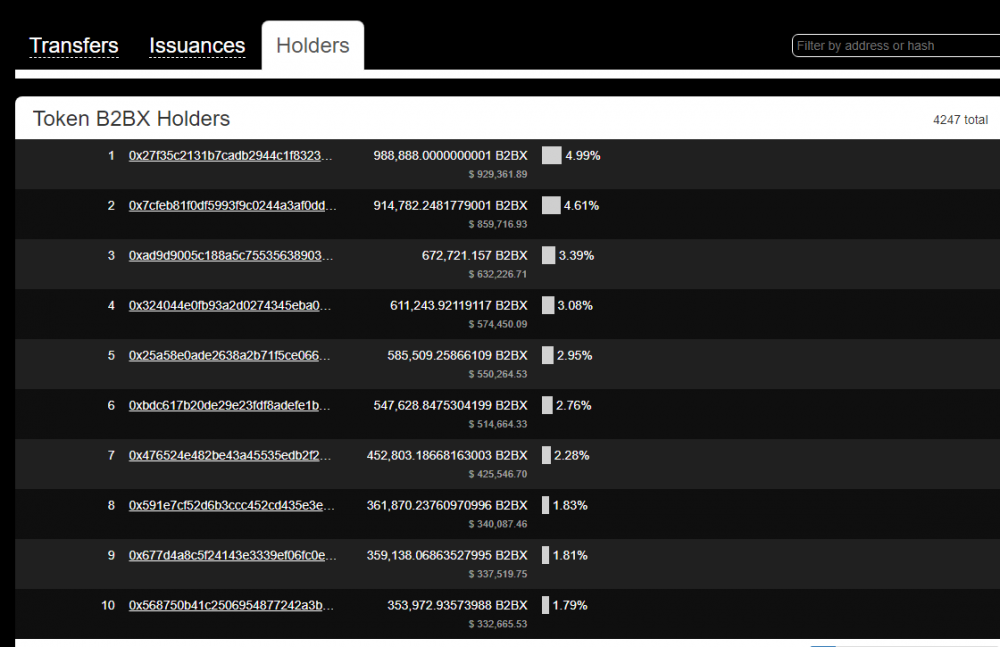Switch to the Issuances tab
Viewport: 1000px width, 647px height.
pyautogui.click(x=197, y=45)
